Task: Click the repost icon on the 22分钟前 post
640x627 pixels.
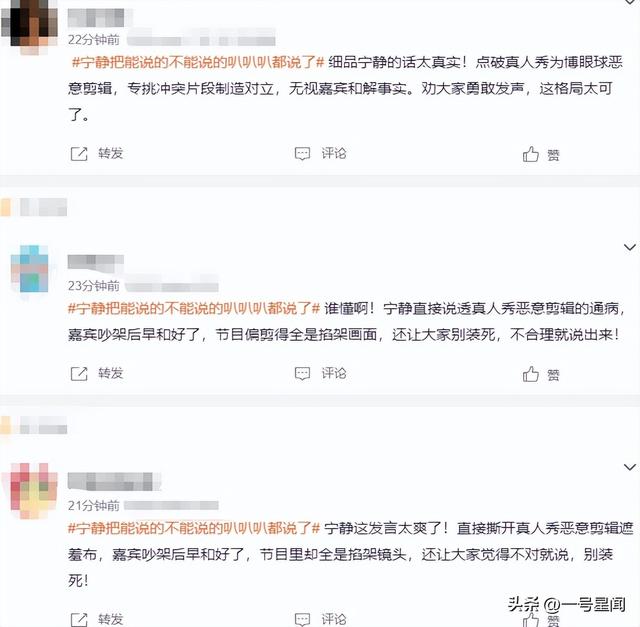Action: (79, 153)
